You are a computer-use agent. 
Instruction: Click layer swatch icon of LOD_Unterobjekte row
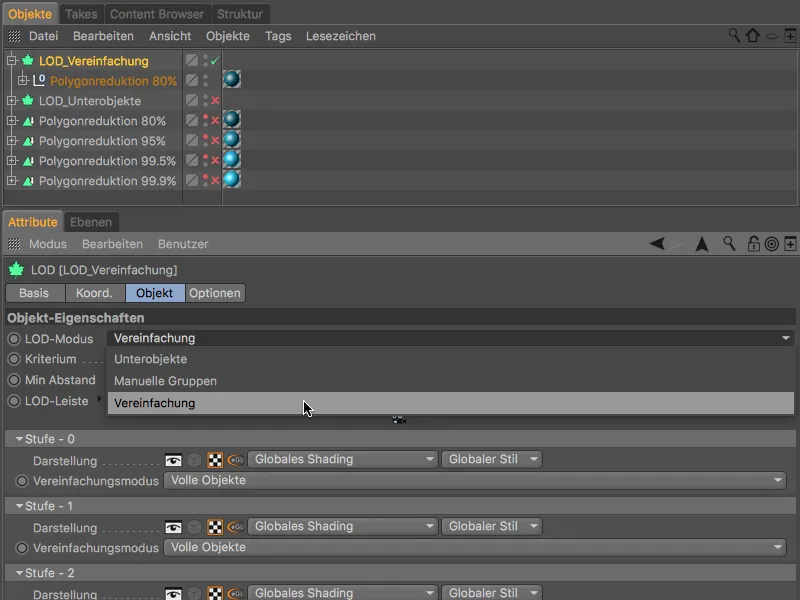[x=192, y=100]
